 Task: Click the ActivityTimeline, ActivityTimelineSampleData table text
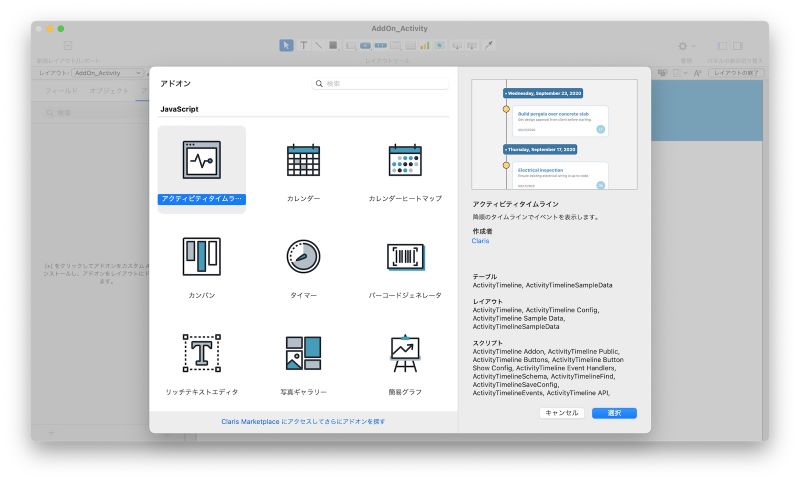click(x=542, y=285)
